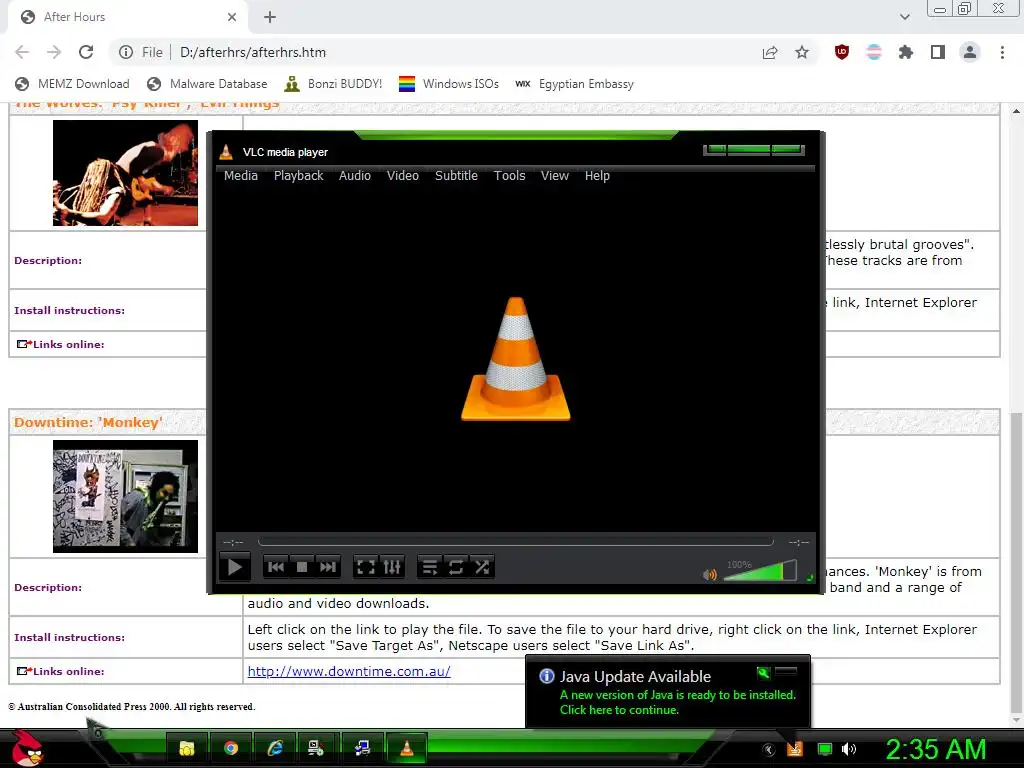
Task: Play media in VLC
Action: pyautogui.click(x=234, y=567)
